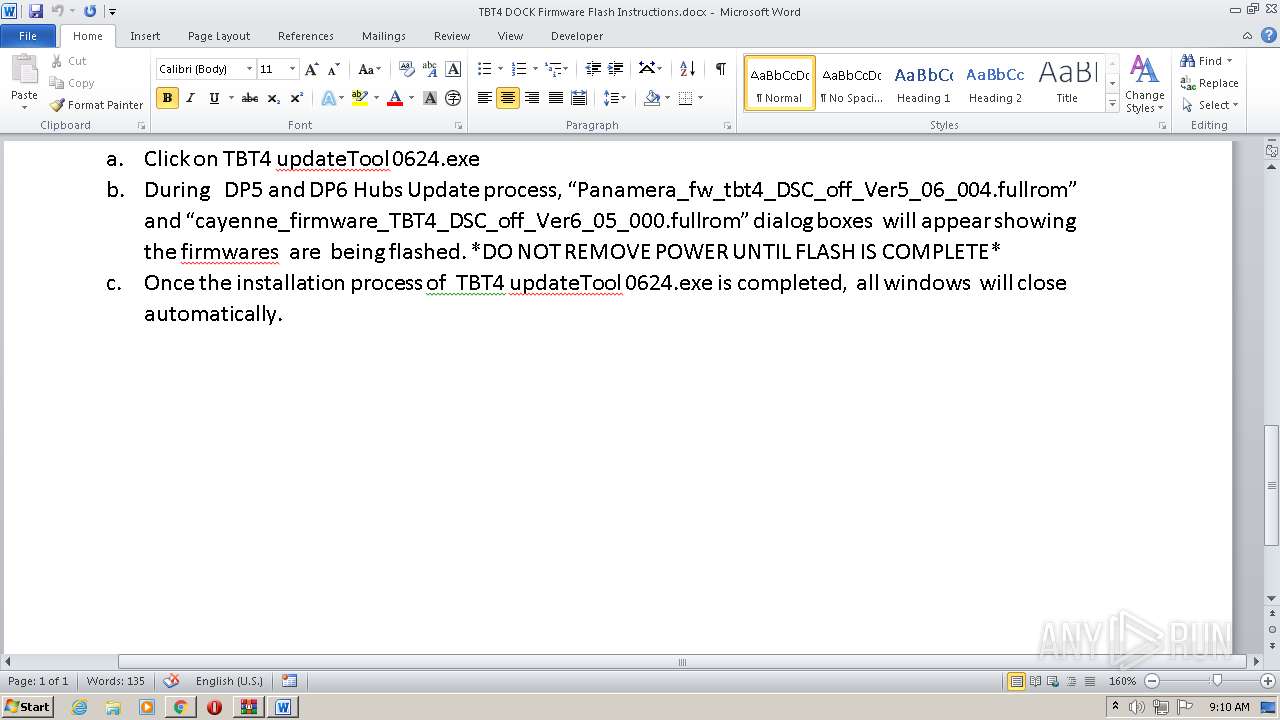Open the Developer tab
Image resolution: width=1280 pixels, height=720 pixels.
[x=577, y=36]
